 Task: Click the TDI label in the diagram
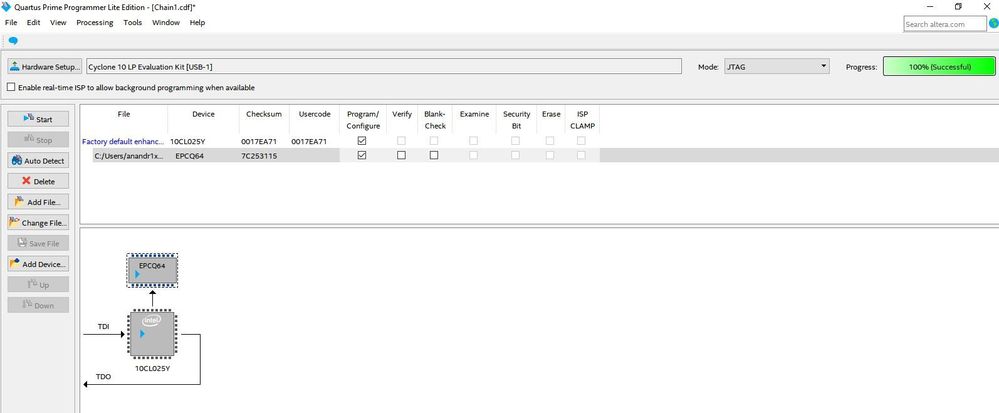click(x=103, y=326)
